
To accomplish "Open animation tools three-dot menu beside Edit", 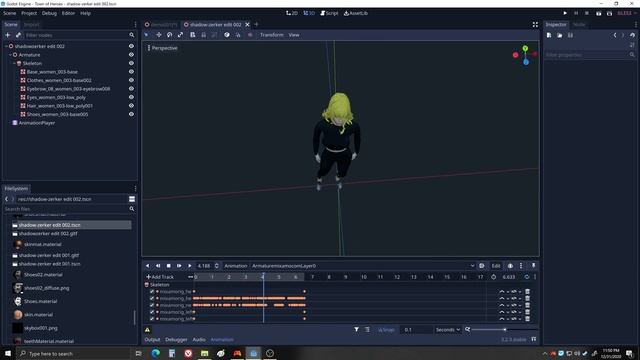I will pyautogui.click(x=521, y=266).
